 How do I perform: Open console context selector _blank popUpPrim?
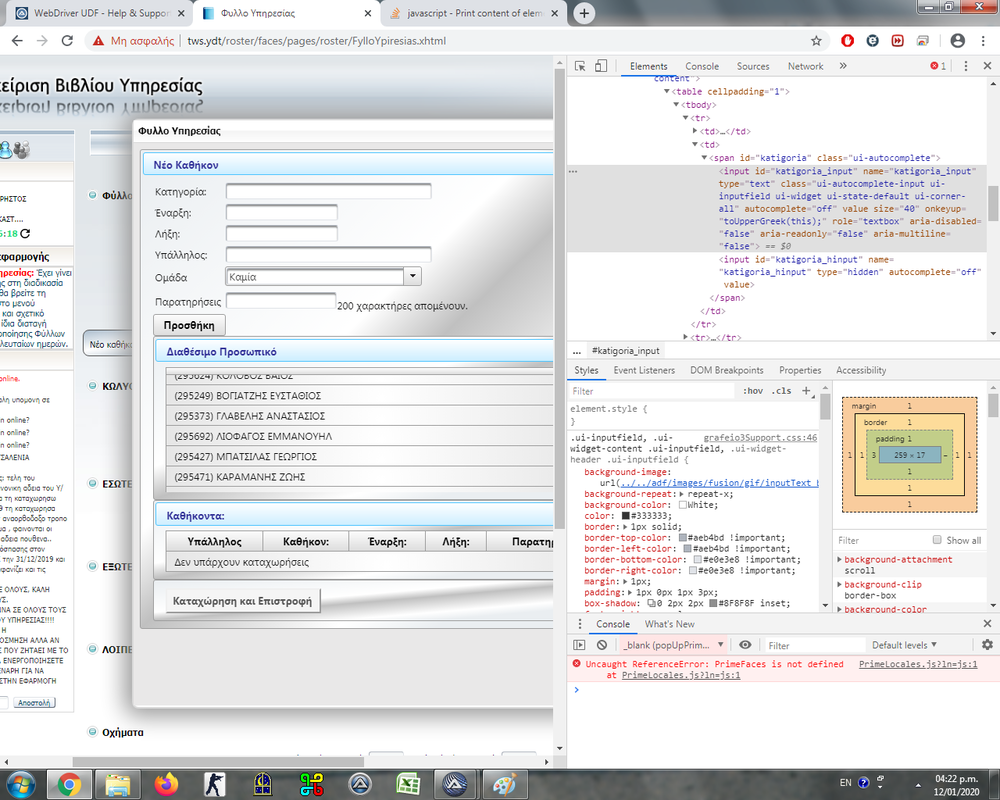coord(672,645)
